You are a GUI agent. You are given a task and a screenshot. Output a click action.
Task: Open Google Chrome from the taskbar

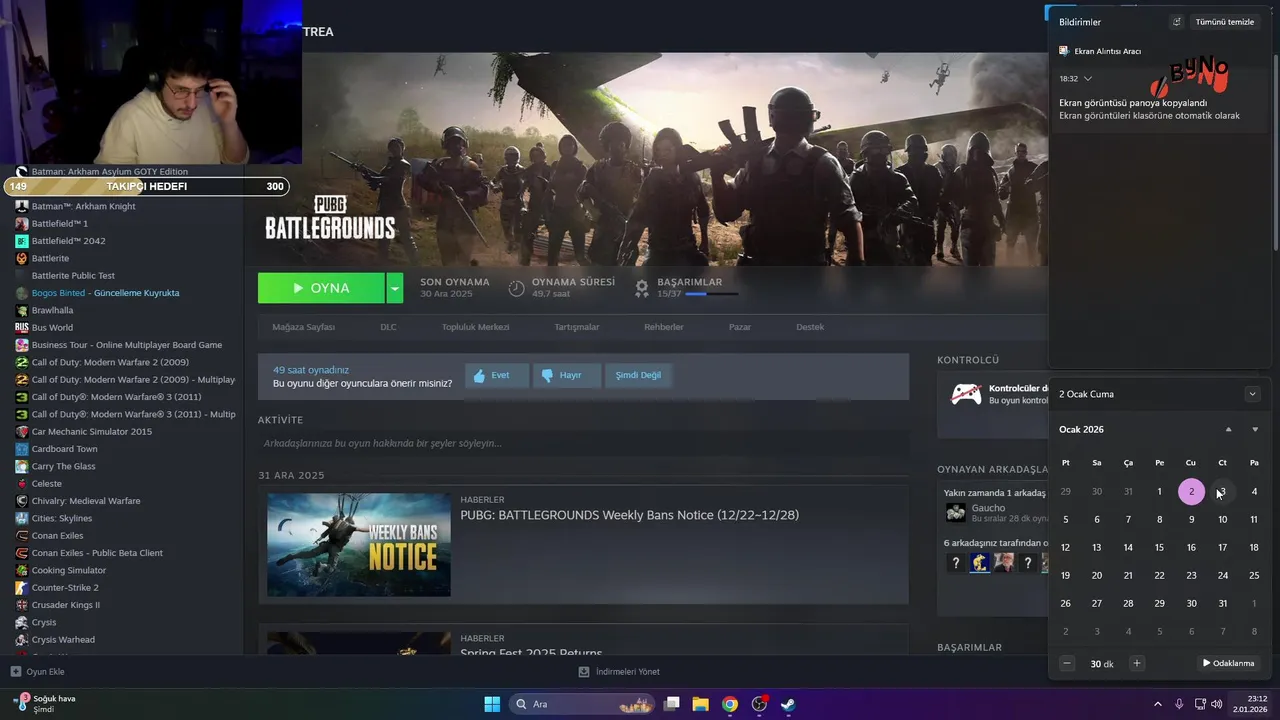click(730, 704)
